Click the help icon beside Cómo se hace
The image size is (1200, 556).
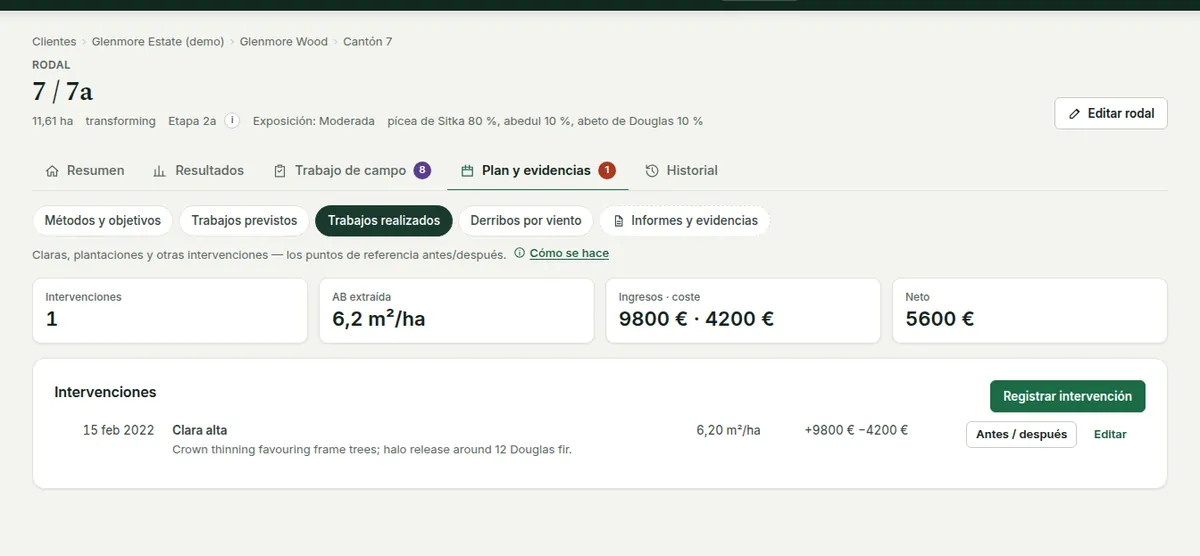(x=519, y=253)
